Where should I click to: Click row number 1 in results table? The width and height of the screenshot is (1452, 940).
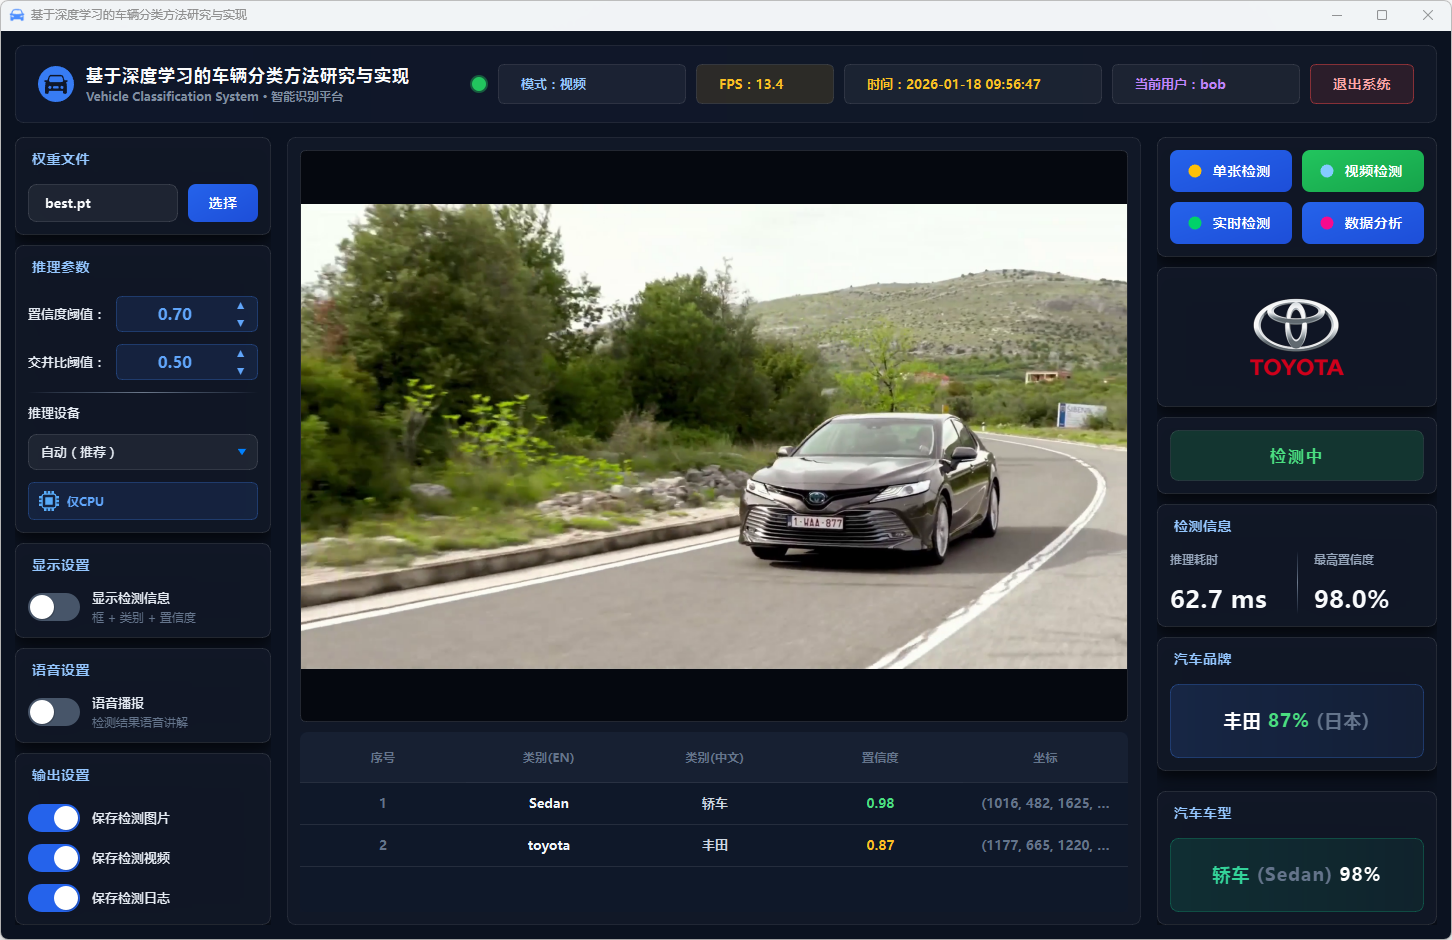click(x=383, y=803)
